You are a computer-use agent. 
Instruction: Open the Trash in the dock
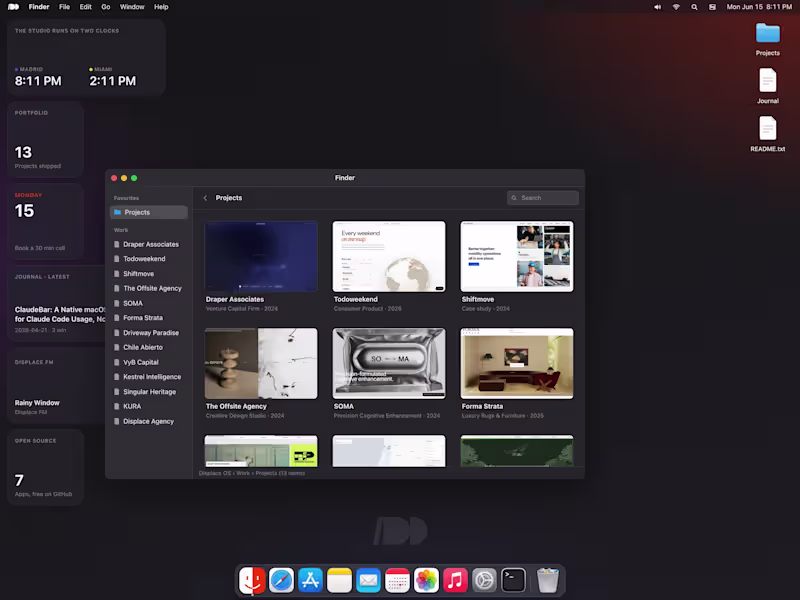click(548, 581)
